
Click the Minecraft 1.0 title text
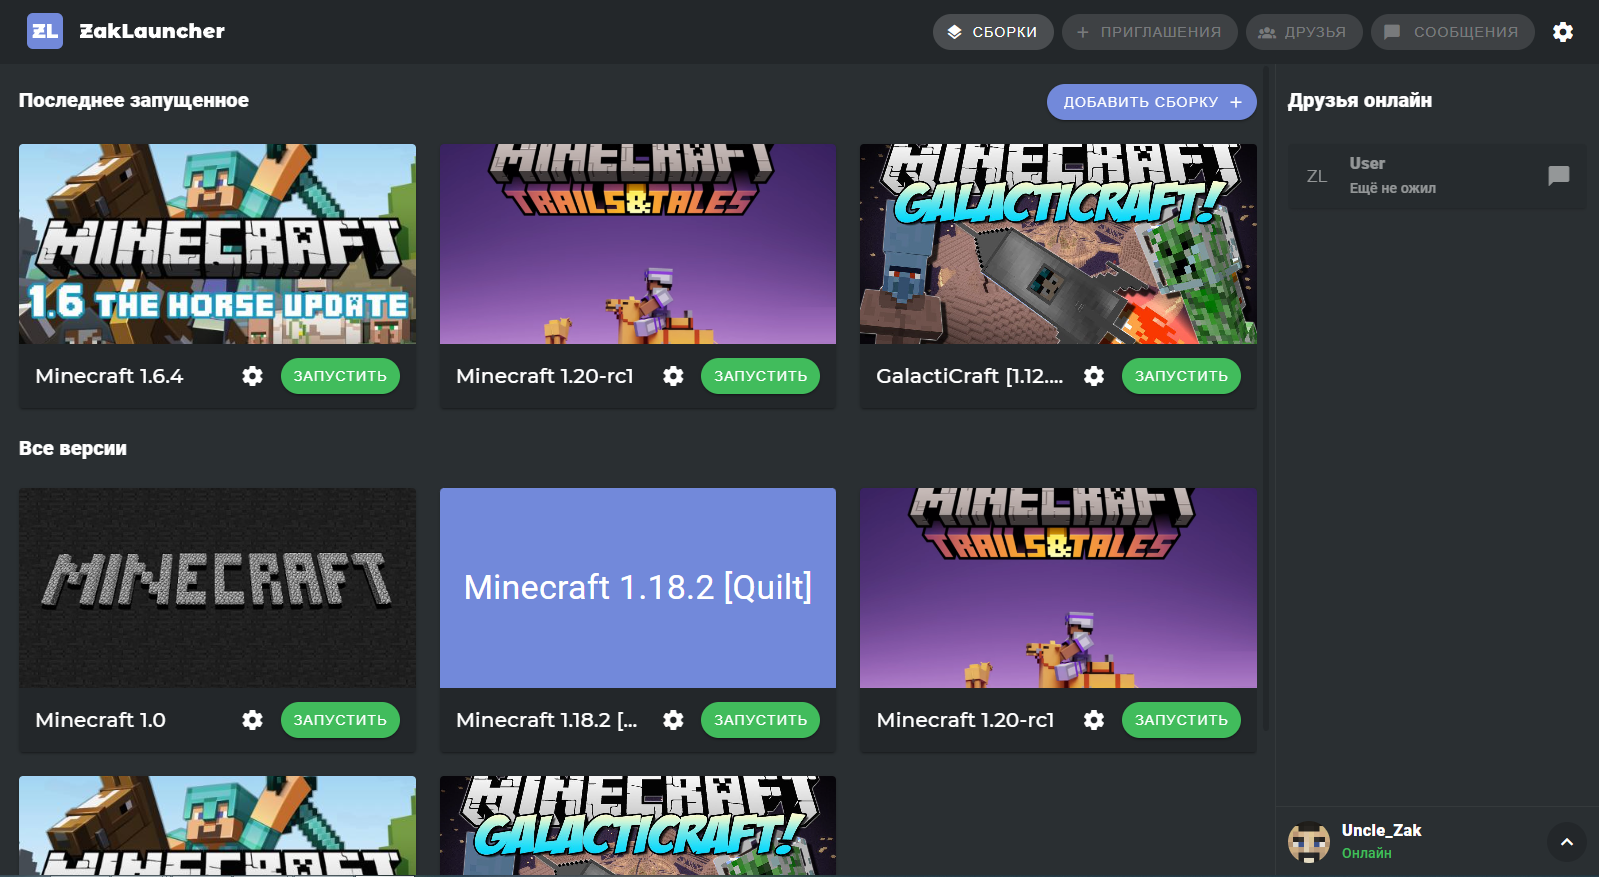(100, 720)
